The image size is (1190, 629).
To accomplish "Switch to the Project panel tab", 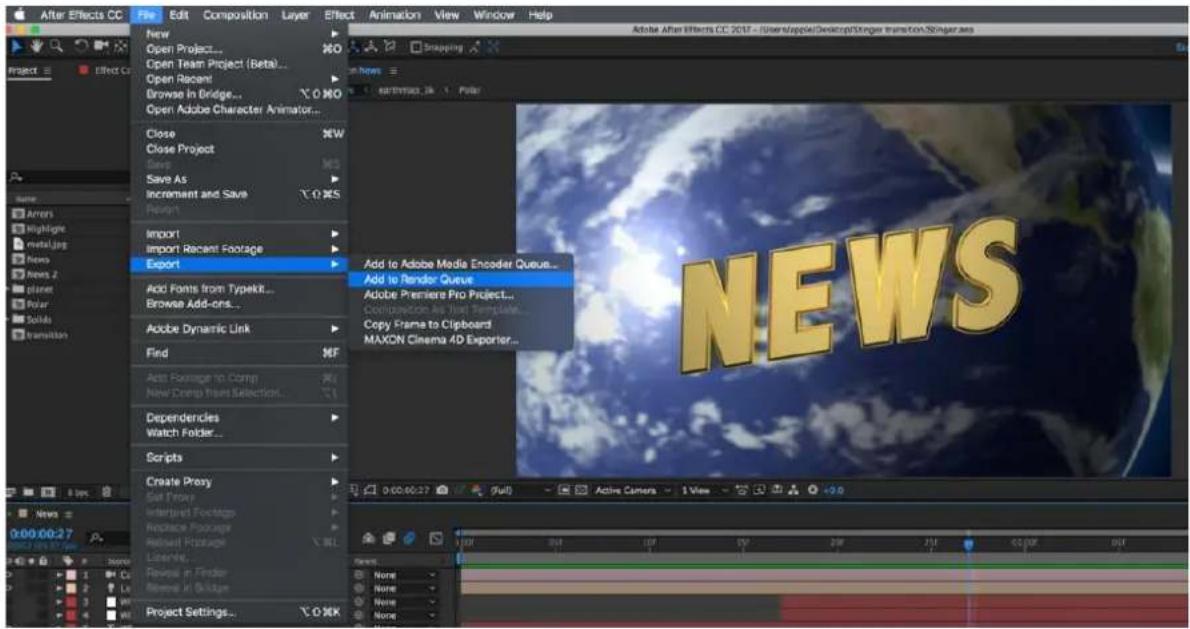I will click(22, 71).
